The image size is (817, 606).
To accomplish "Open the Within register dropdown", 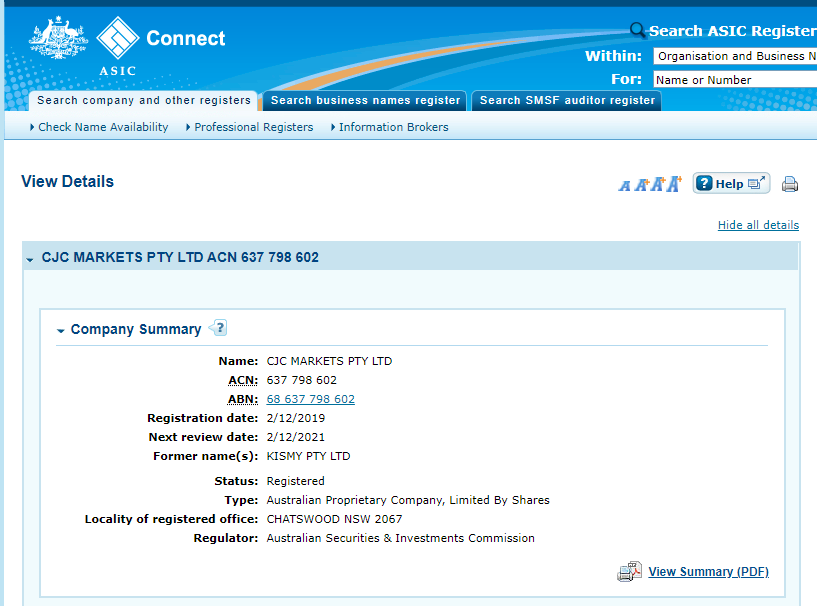I will [735, 56].
